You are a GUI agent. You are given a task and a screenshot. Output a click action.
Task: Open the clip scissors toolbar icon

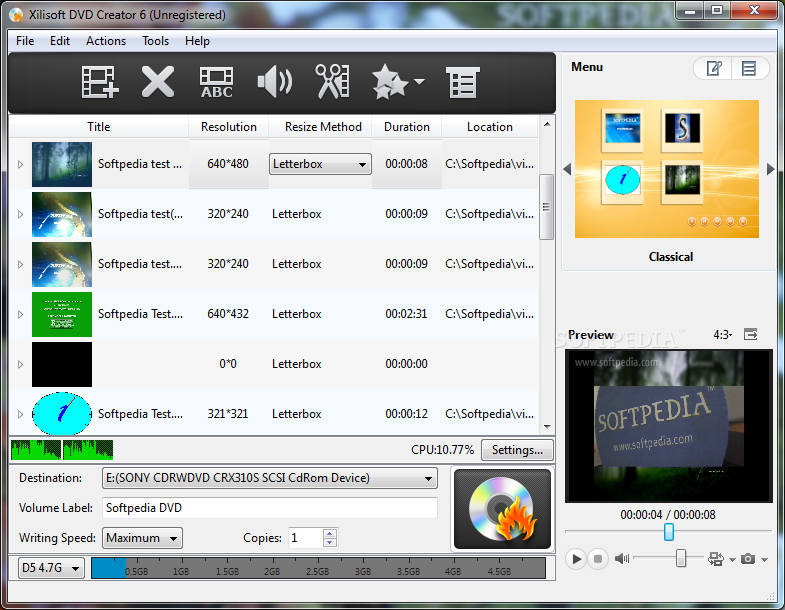(332, 81)
